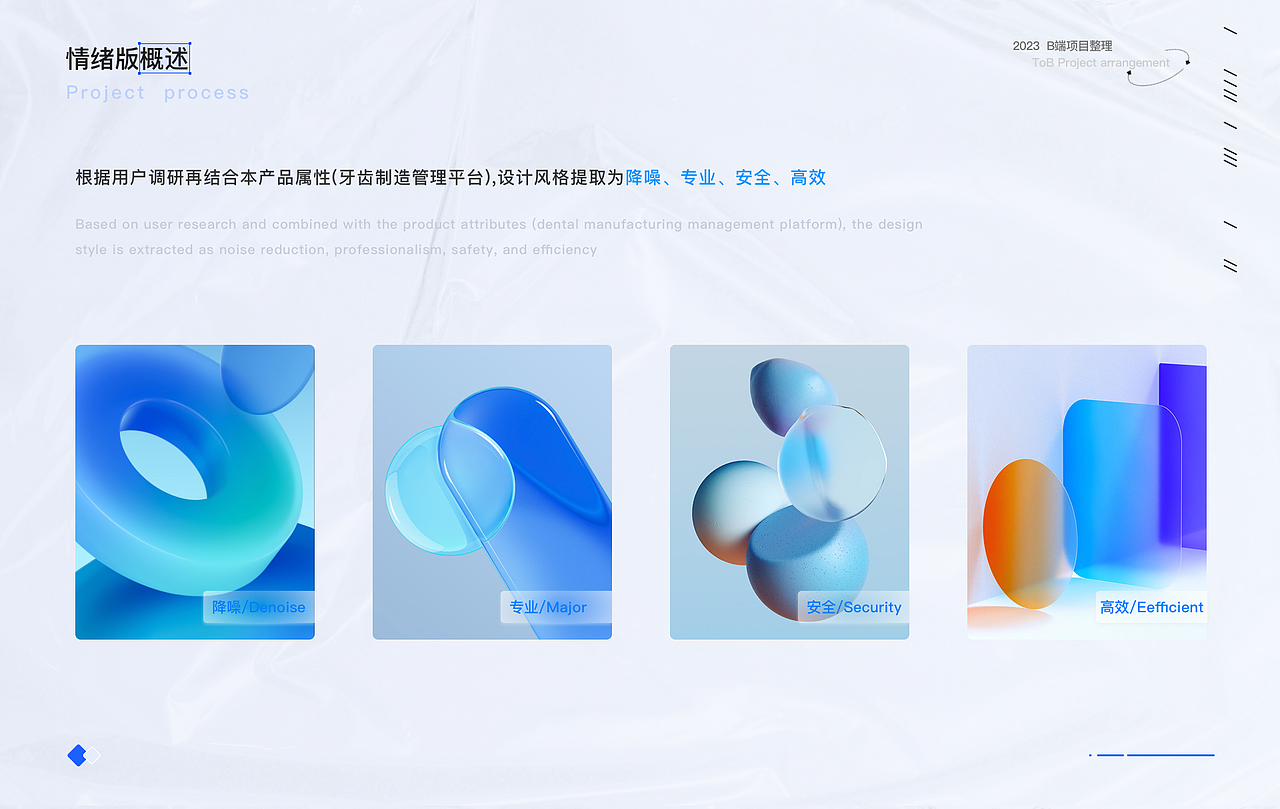Select the Security mood board image
This screenshot has height=809, width=1280.
pos(789,490)
